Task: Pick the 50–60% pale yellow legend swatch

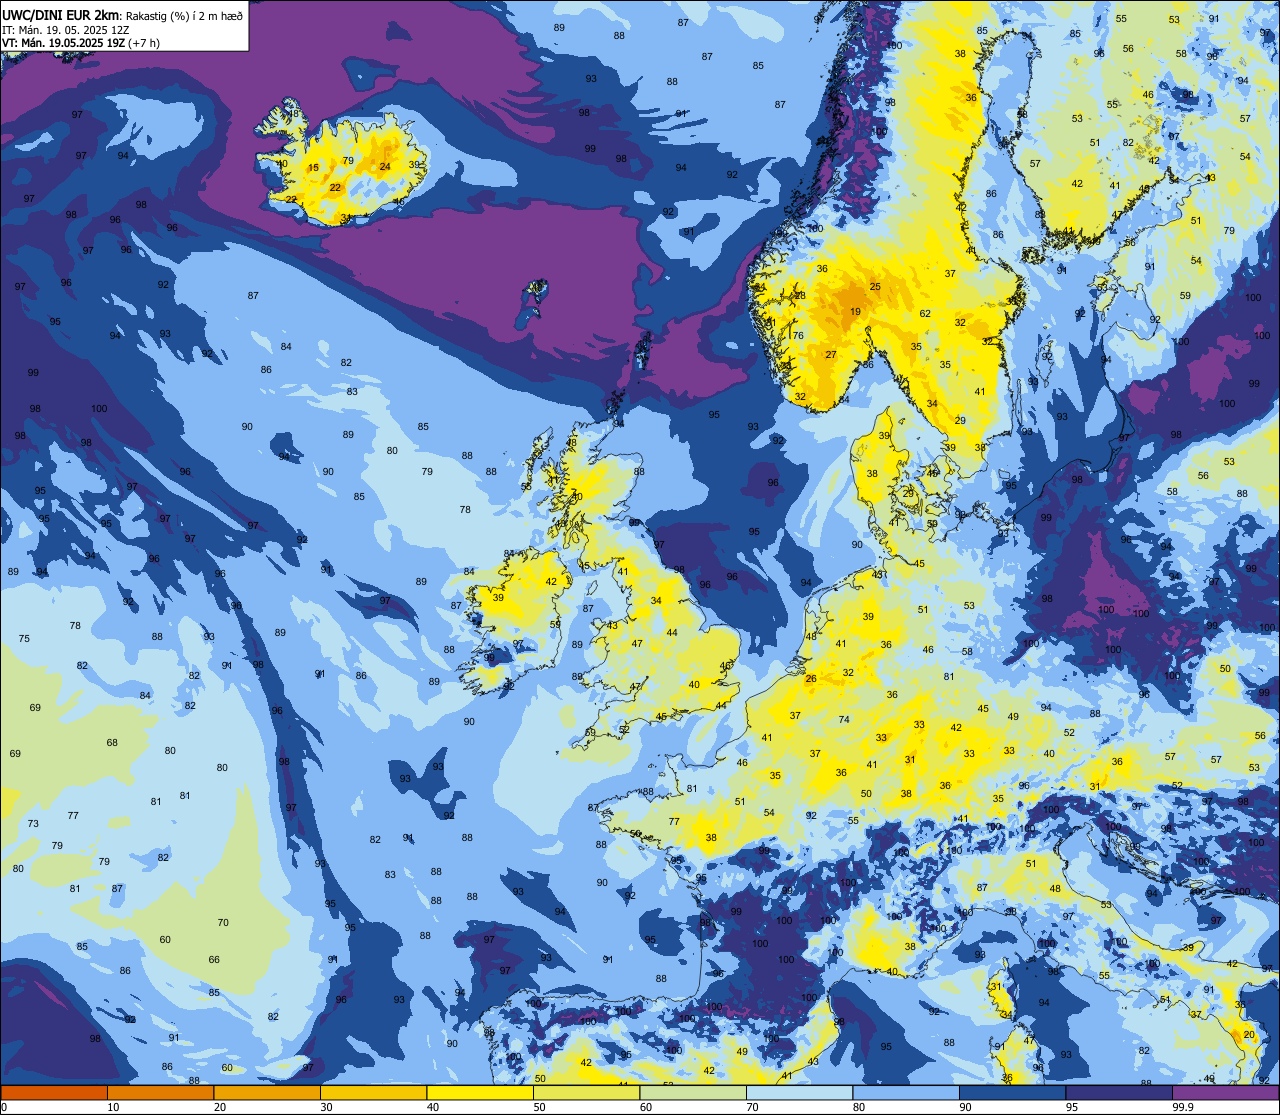Action: 586,1092
